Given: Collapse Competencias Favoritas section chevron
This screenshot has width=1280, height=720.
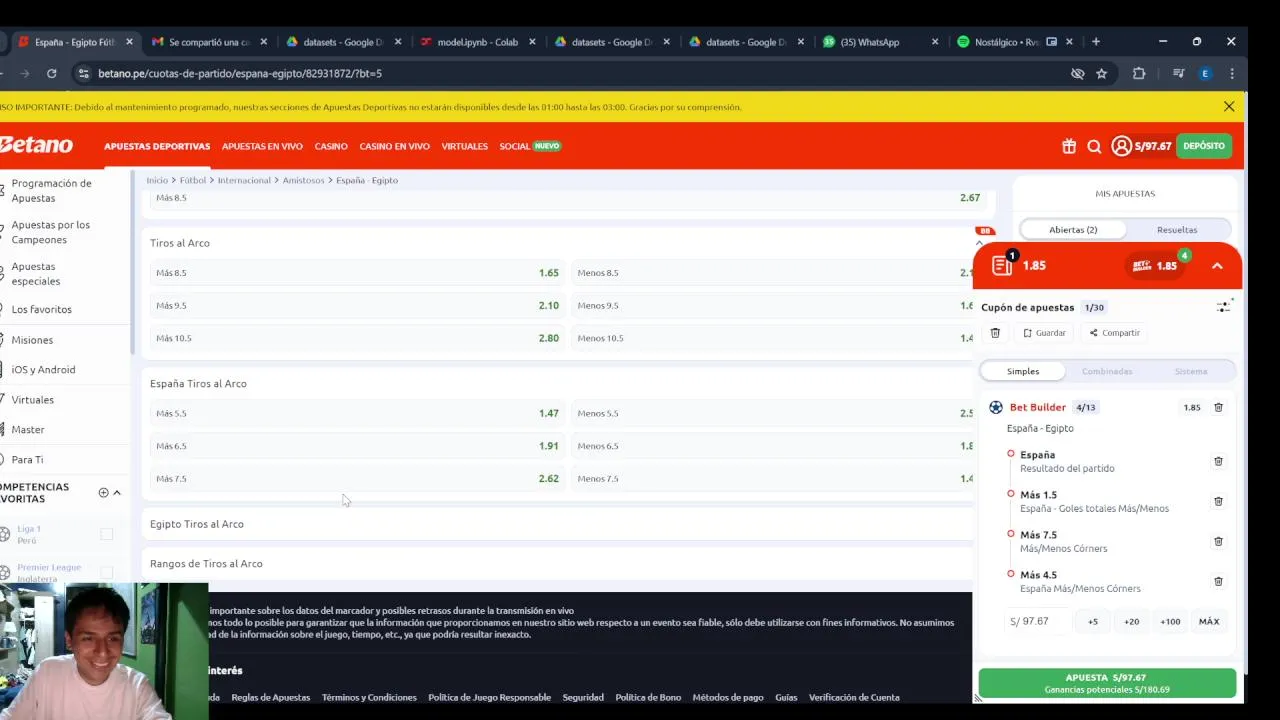Looking at the screenshot, I should click(117, 492).
